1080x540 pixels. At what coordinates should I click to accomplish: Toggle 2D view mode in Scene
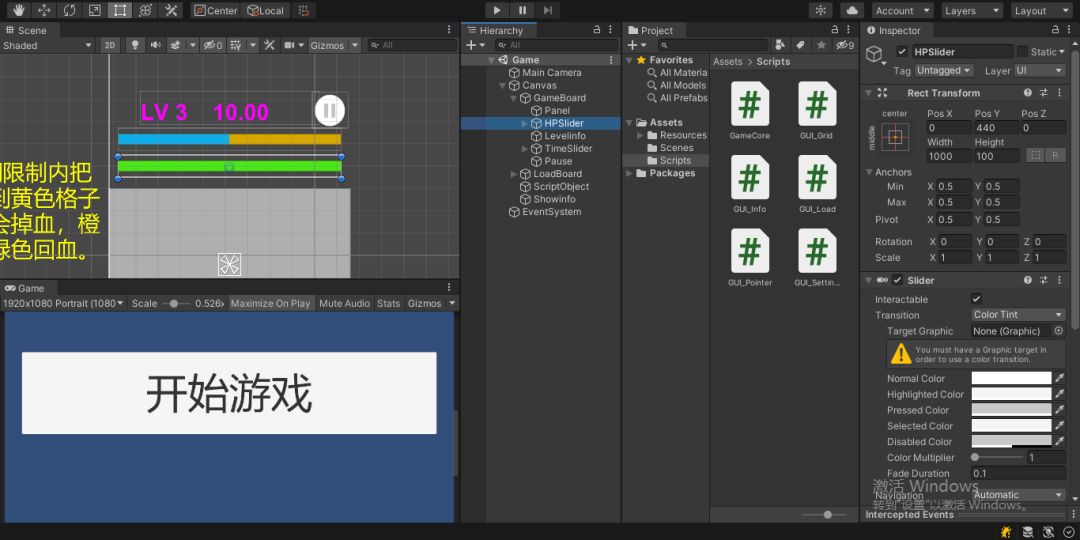click(110, 45)
